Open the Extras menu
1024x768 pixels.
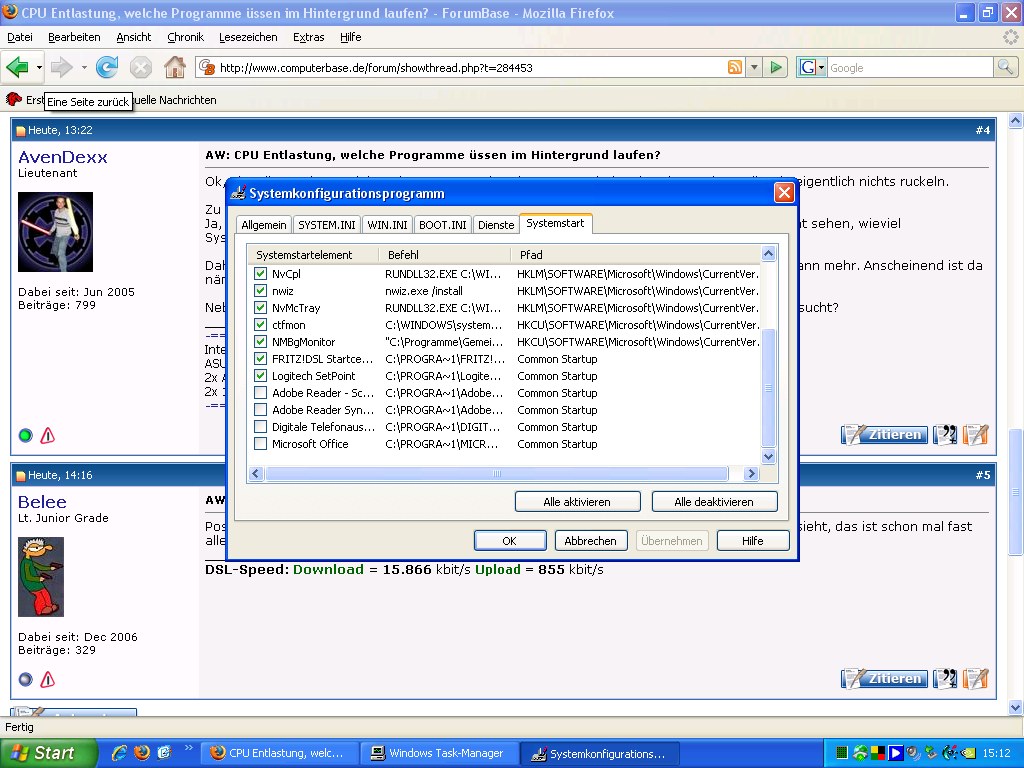308,37
